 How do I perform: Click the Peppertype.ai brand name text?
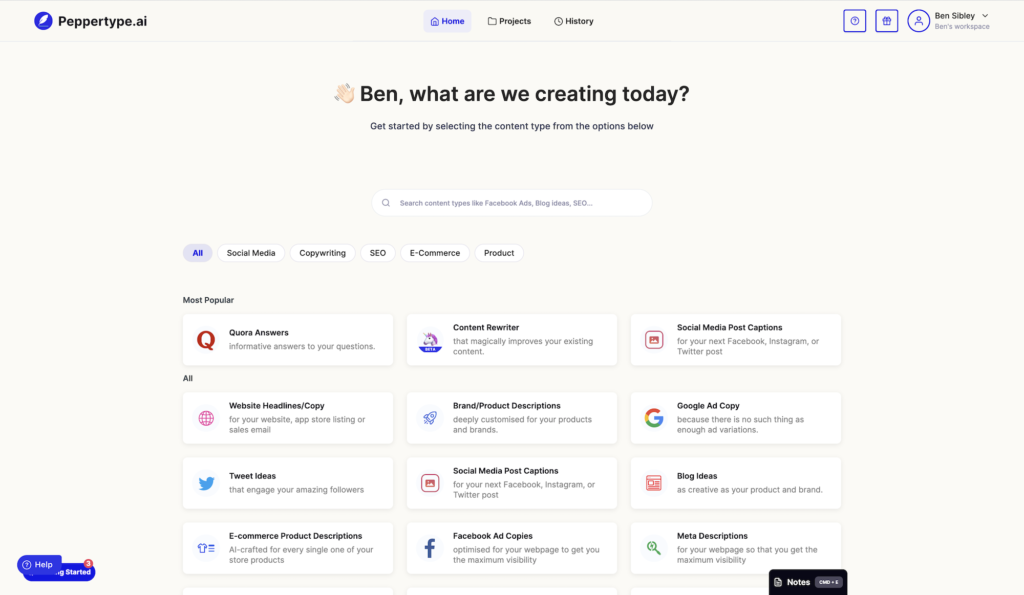click(103, 22)
